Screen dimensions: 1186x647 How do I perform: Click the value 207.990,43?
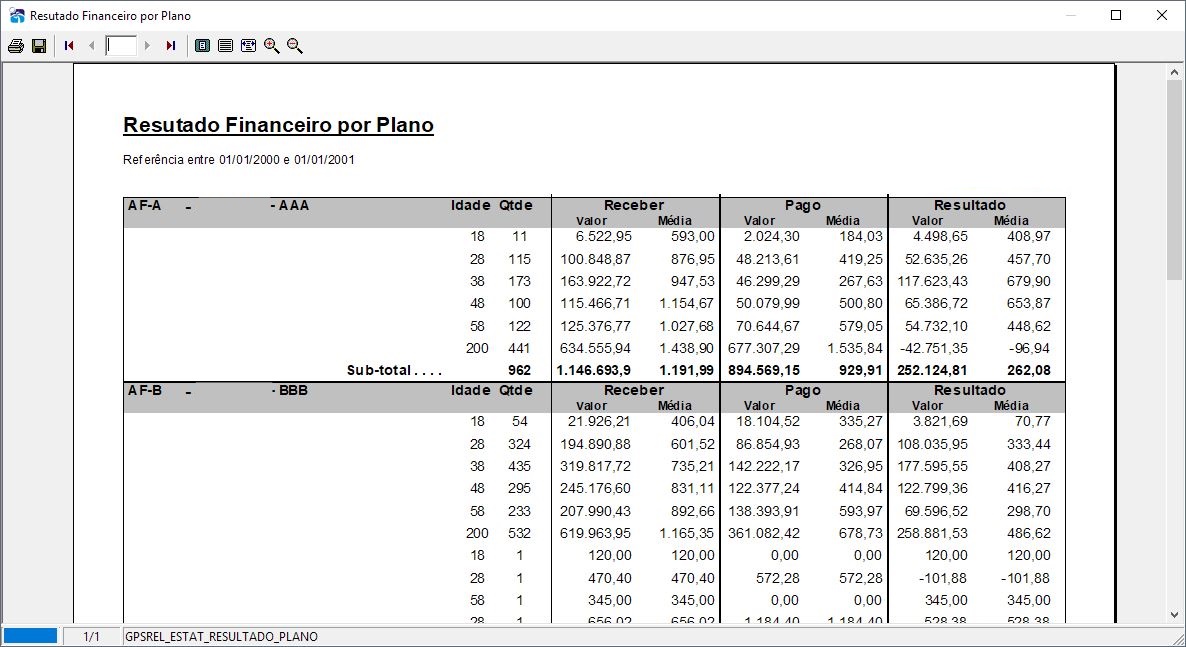(595, 512)
